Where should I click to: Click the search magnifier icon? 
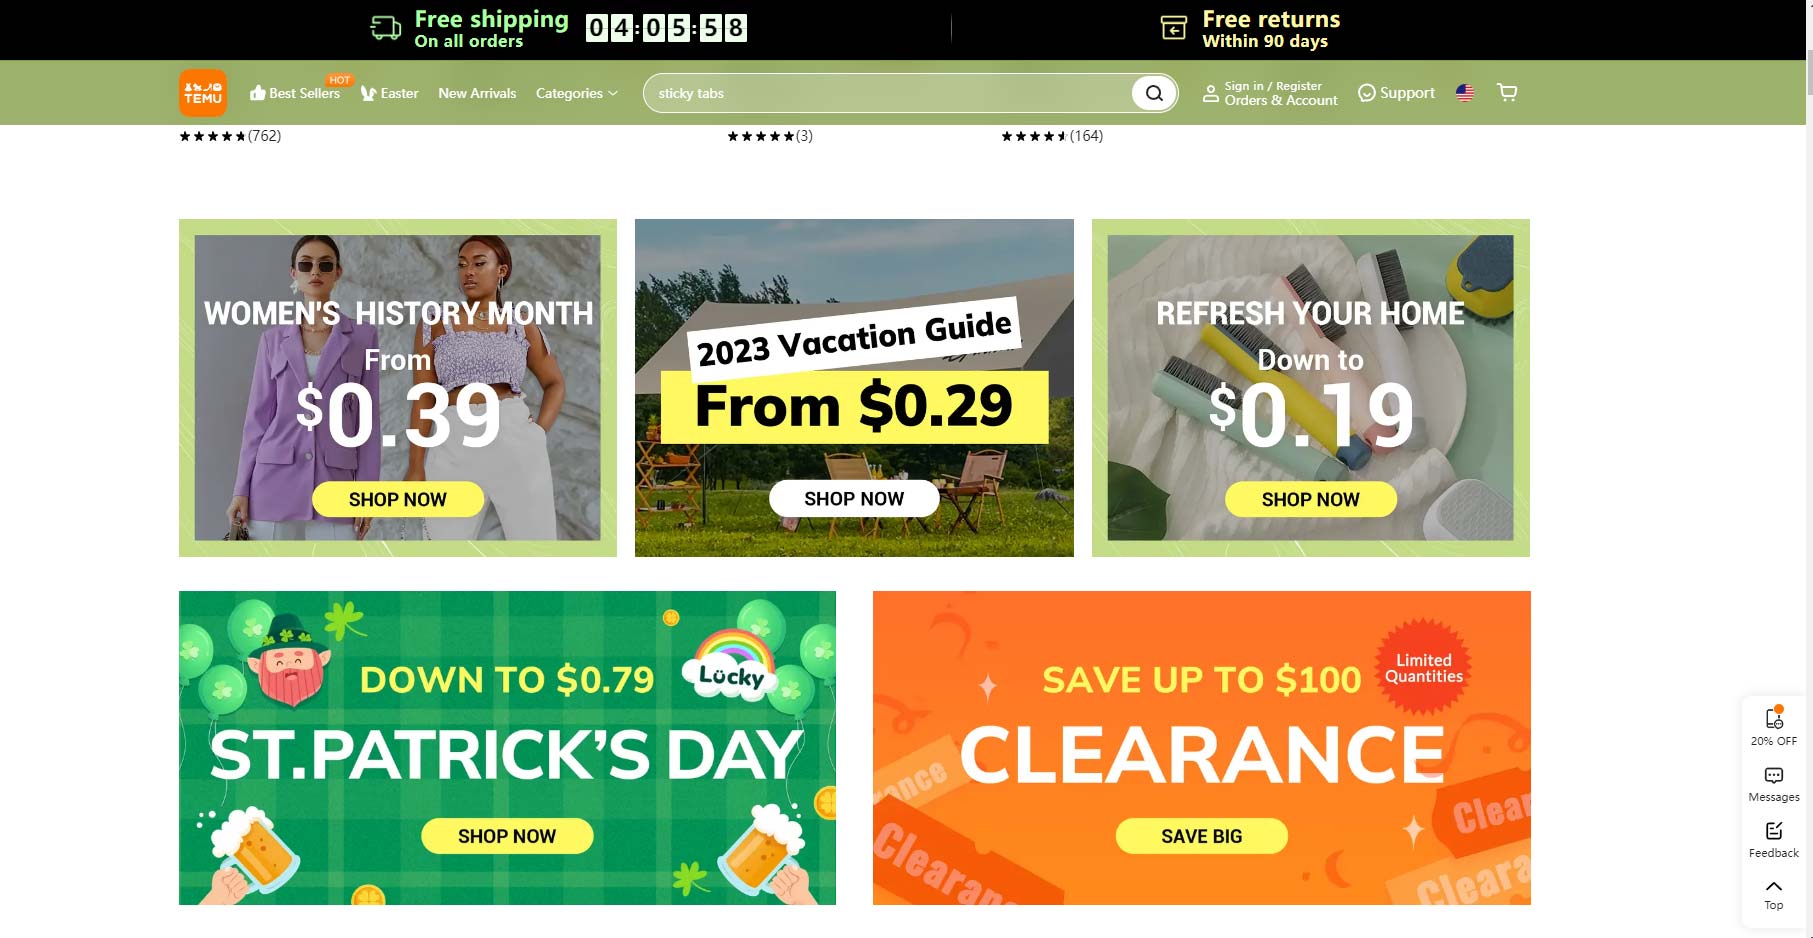(x=1154, y=93)
